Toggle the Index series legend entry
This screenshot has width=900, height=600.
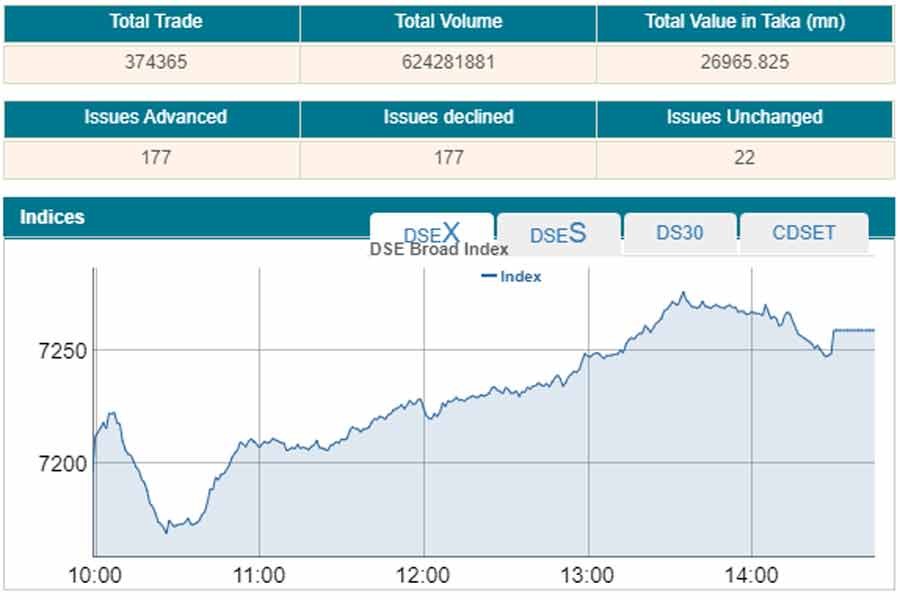click(x=511, y=276)
